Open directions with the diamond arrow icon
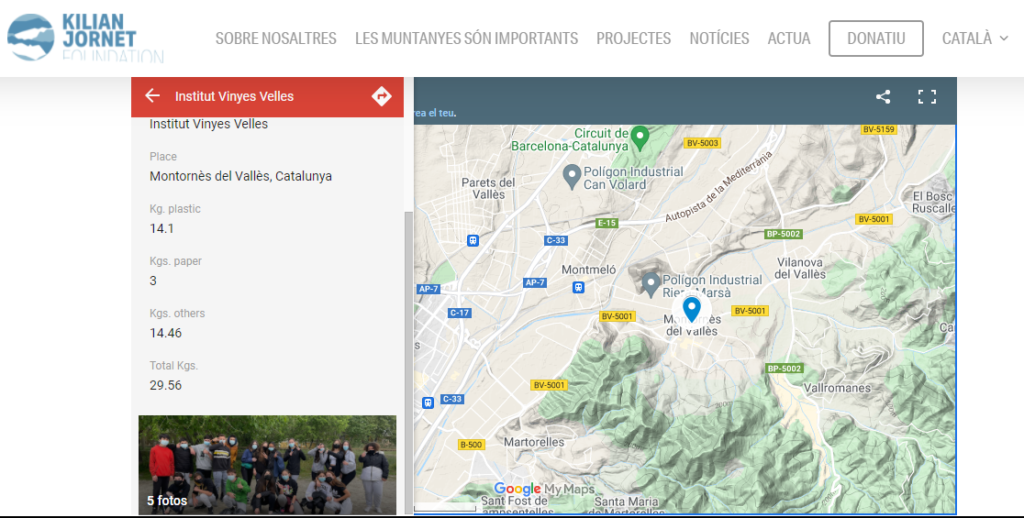This screenshot has width=1024, height=518. [381, 96]
